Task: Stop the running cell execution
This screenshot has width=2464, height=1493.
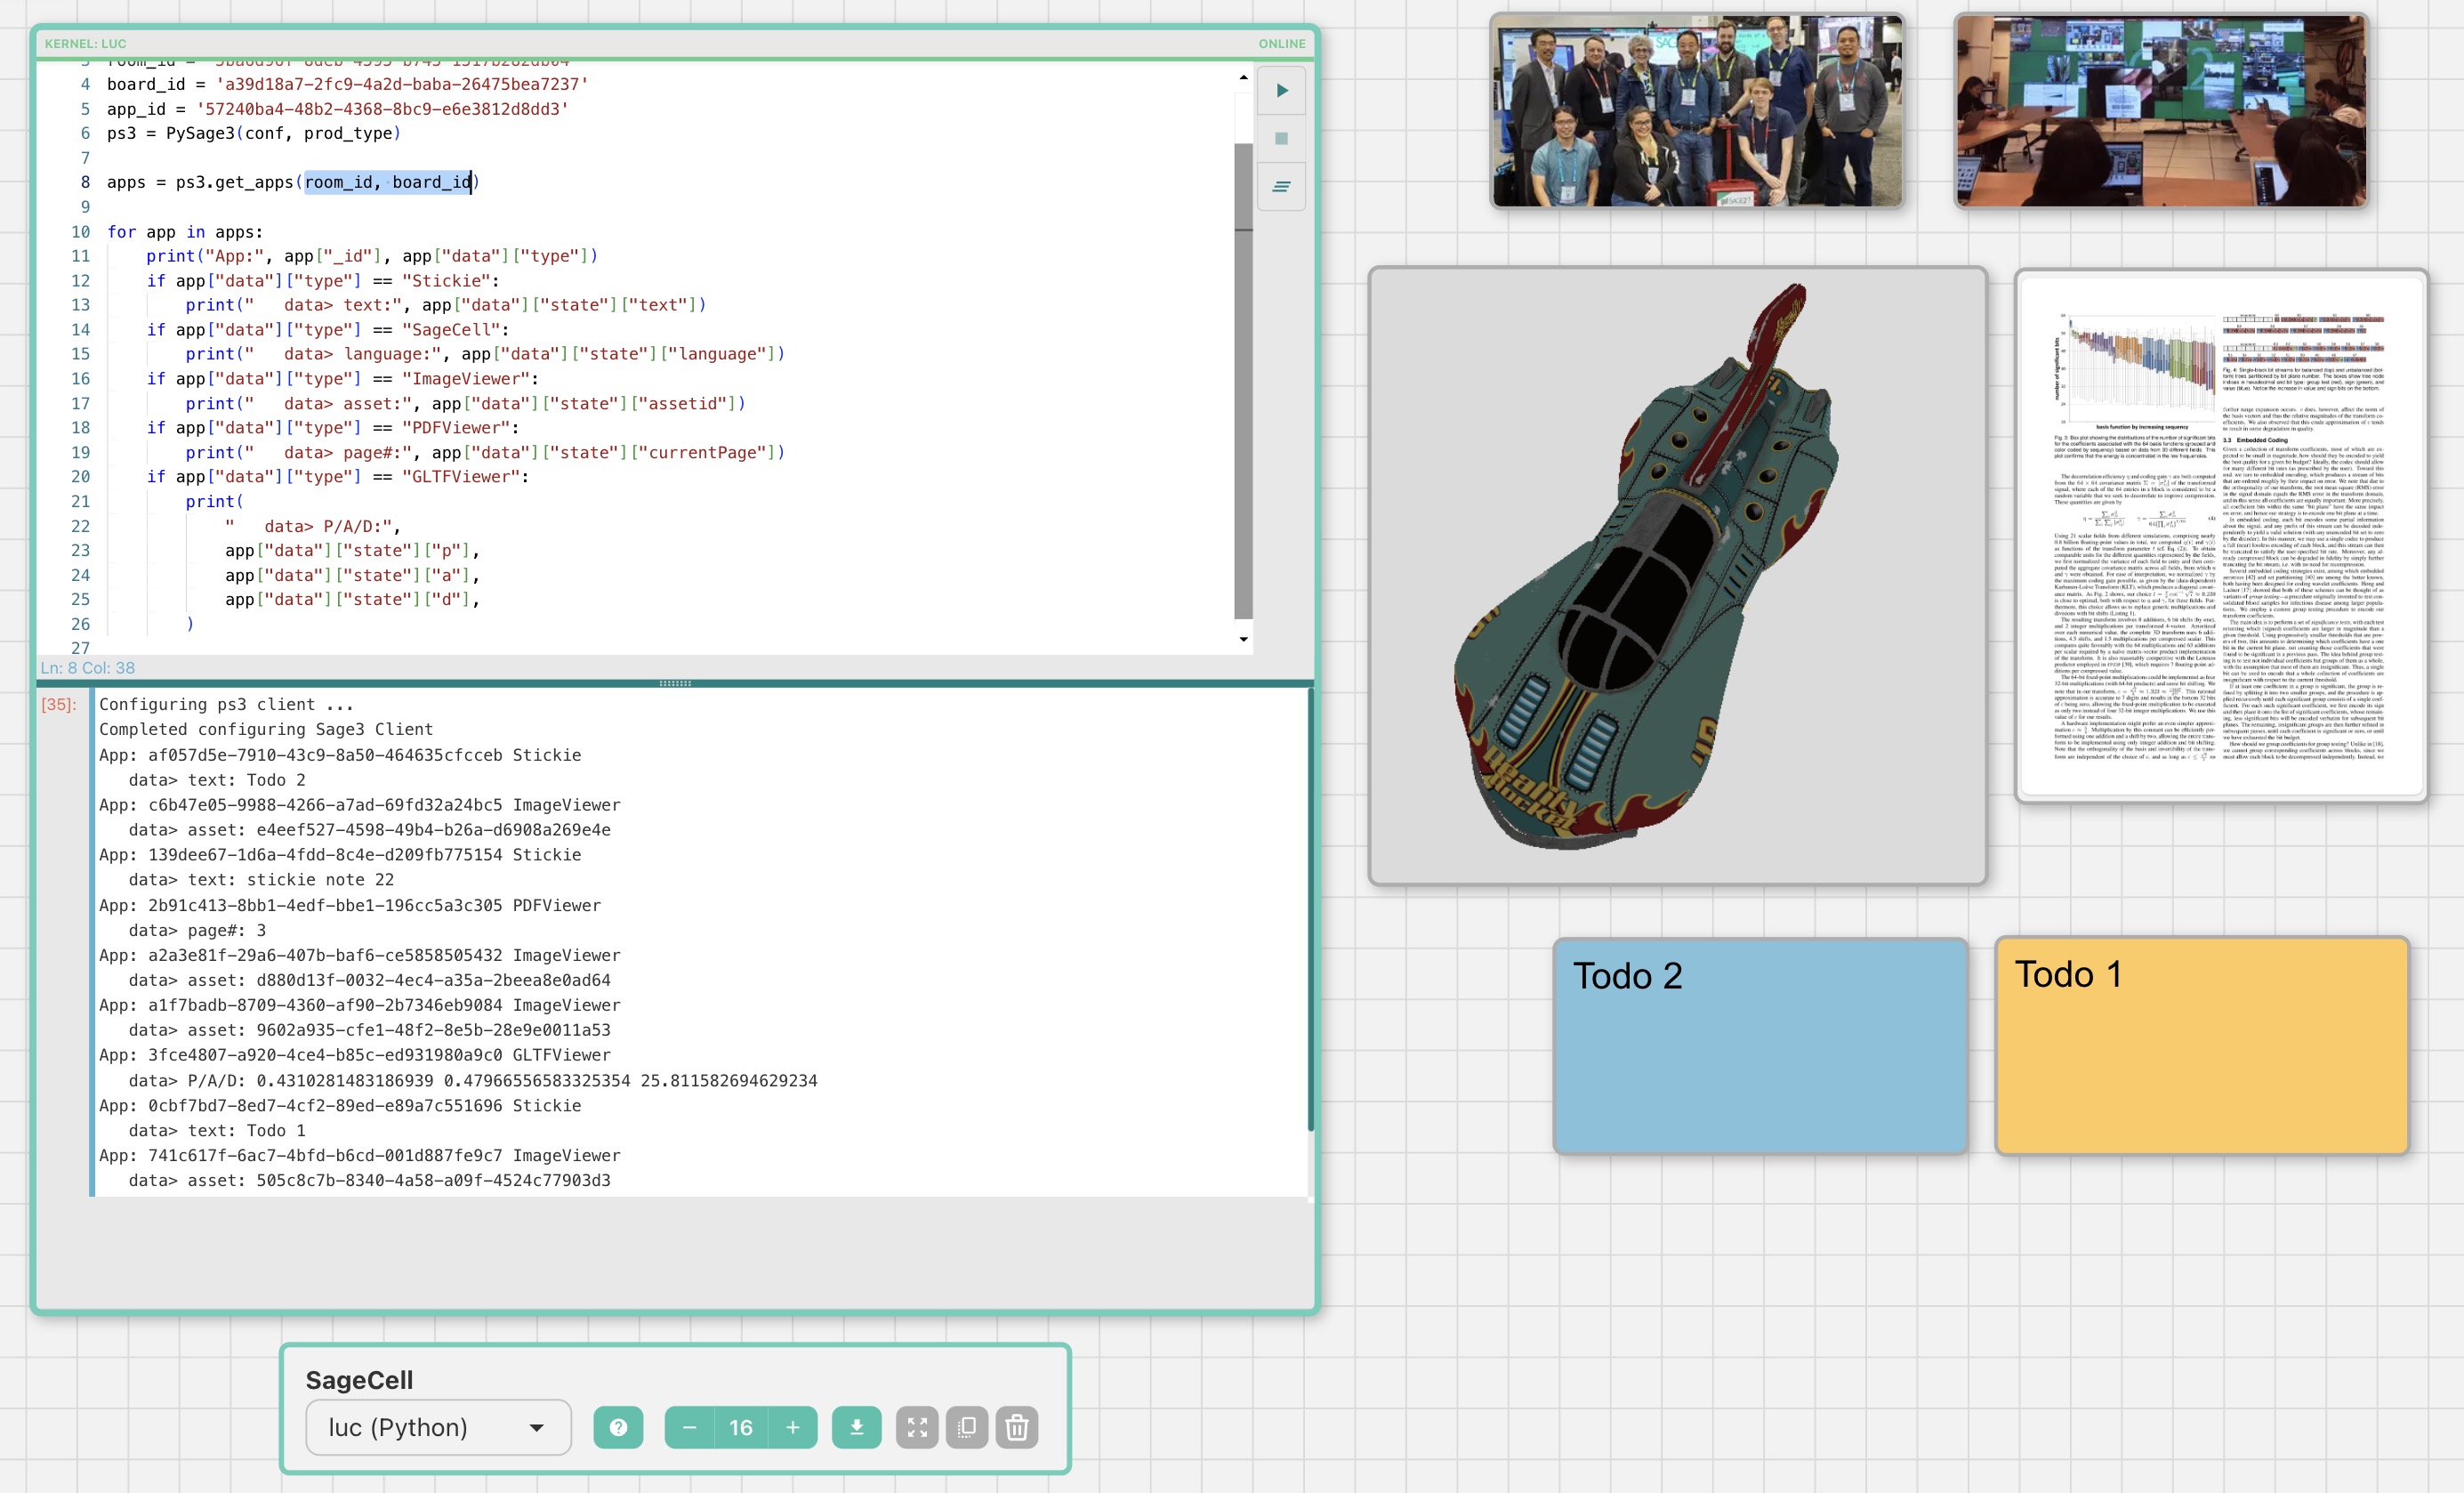Action: click(1281, 139)
